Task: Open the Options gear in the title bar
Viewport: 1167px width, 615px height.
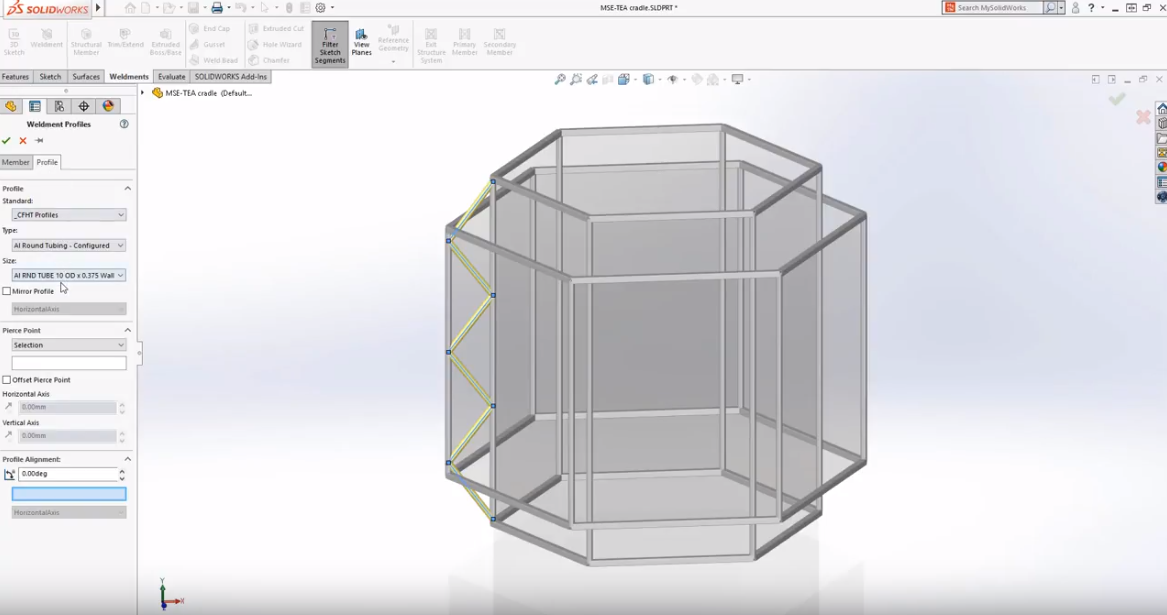Action: point(321,7)
